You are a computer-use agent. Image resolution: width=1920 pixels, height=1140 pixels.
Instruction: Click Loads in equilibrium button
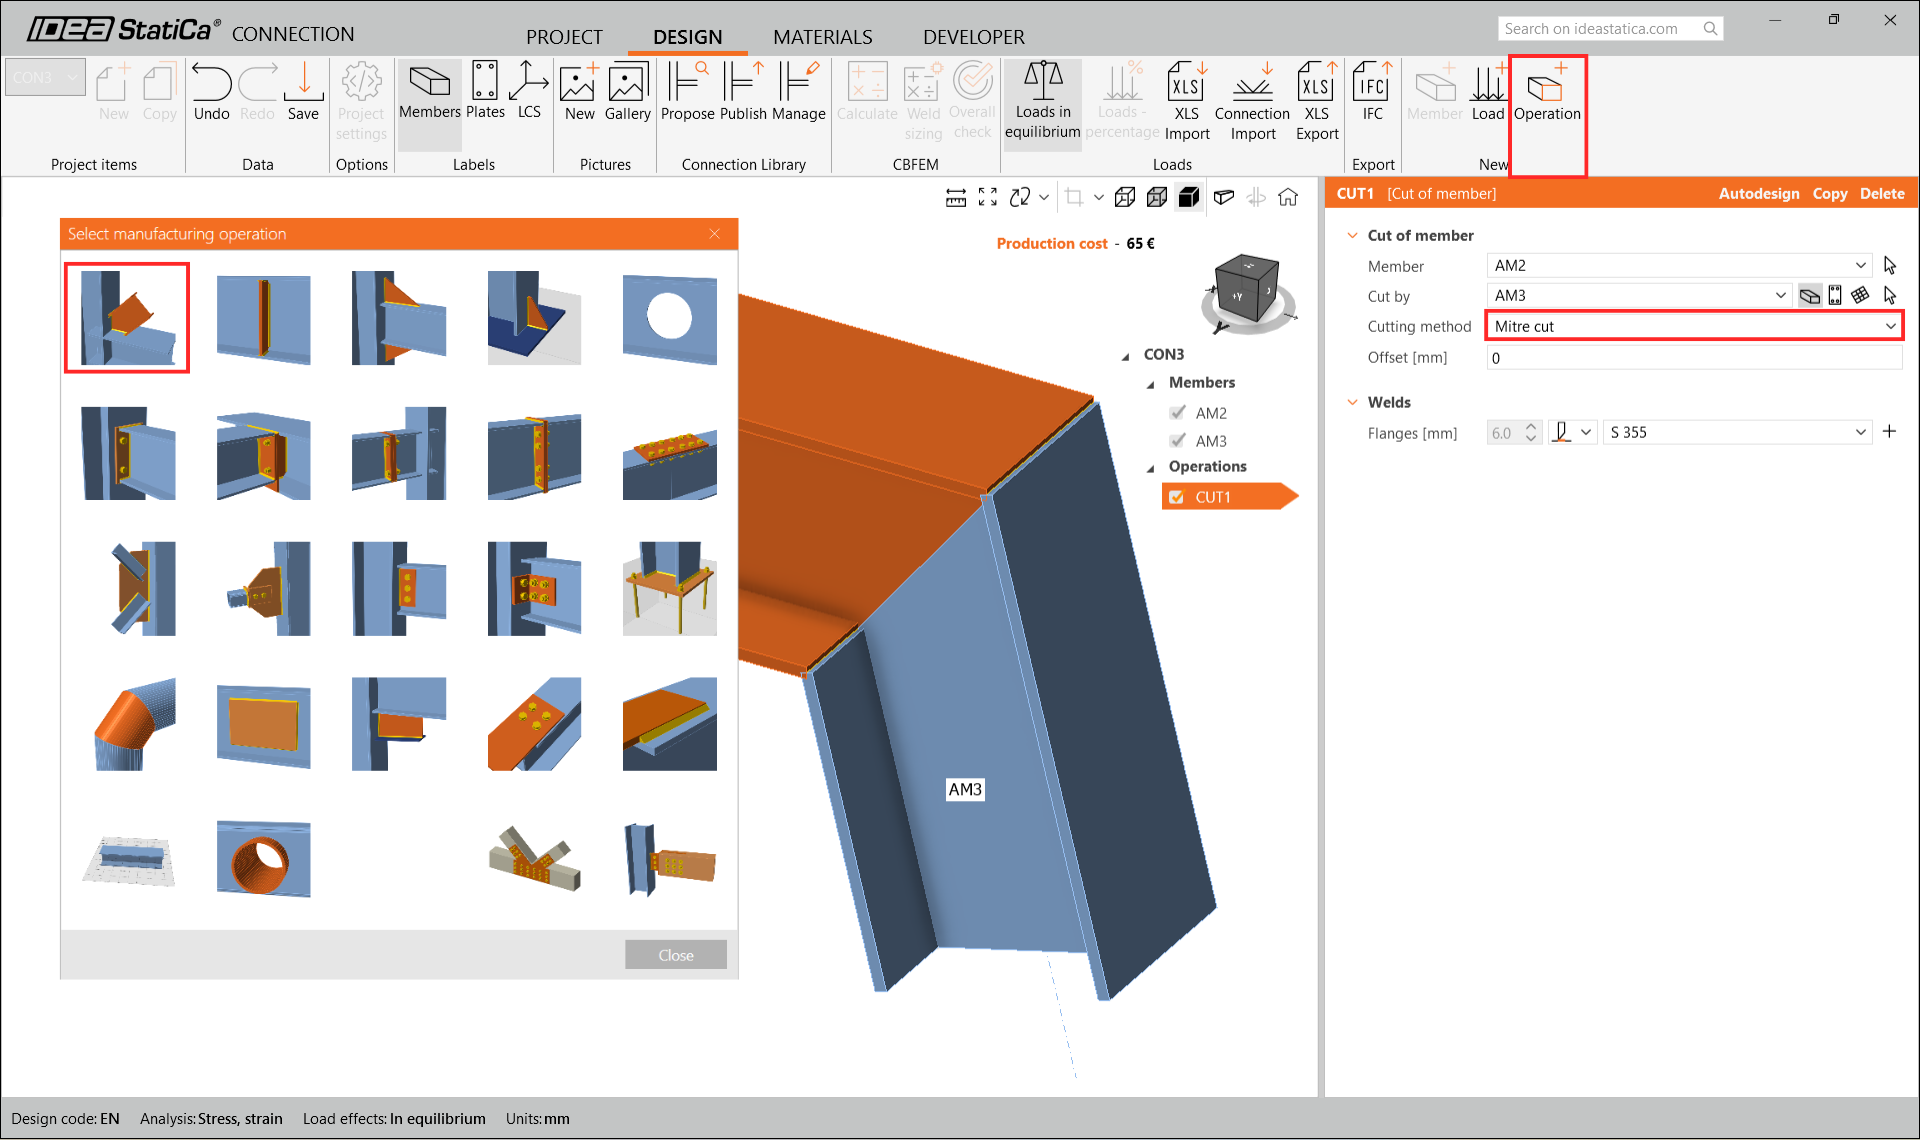coord(1042,102)
